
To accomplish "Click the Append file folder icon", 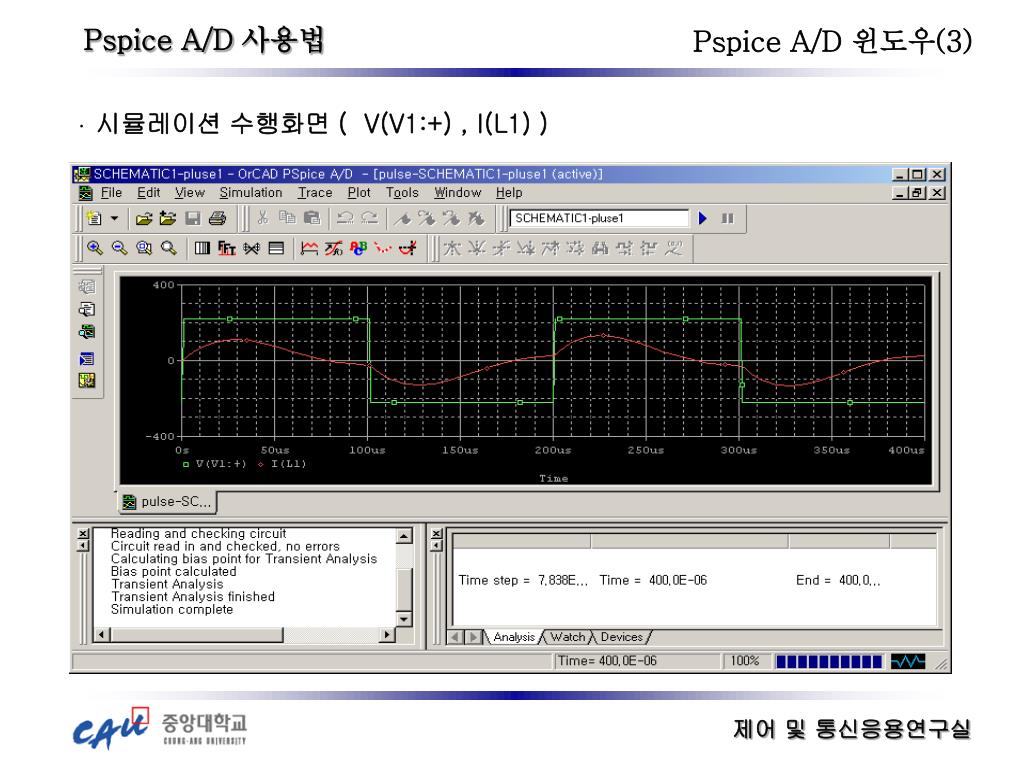I will 168,218.
